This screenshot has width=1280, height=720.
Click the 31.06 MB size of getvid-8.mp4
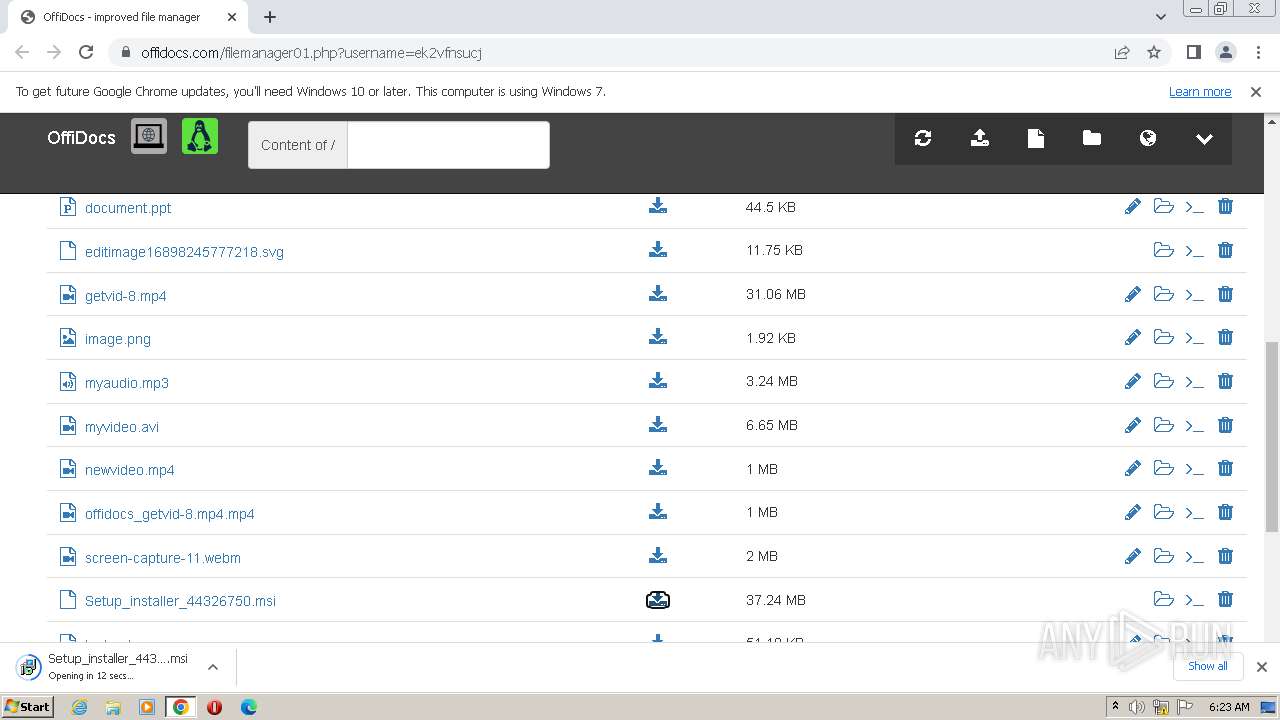tap(775, 294)
